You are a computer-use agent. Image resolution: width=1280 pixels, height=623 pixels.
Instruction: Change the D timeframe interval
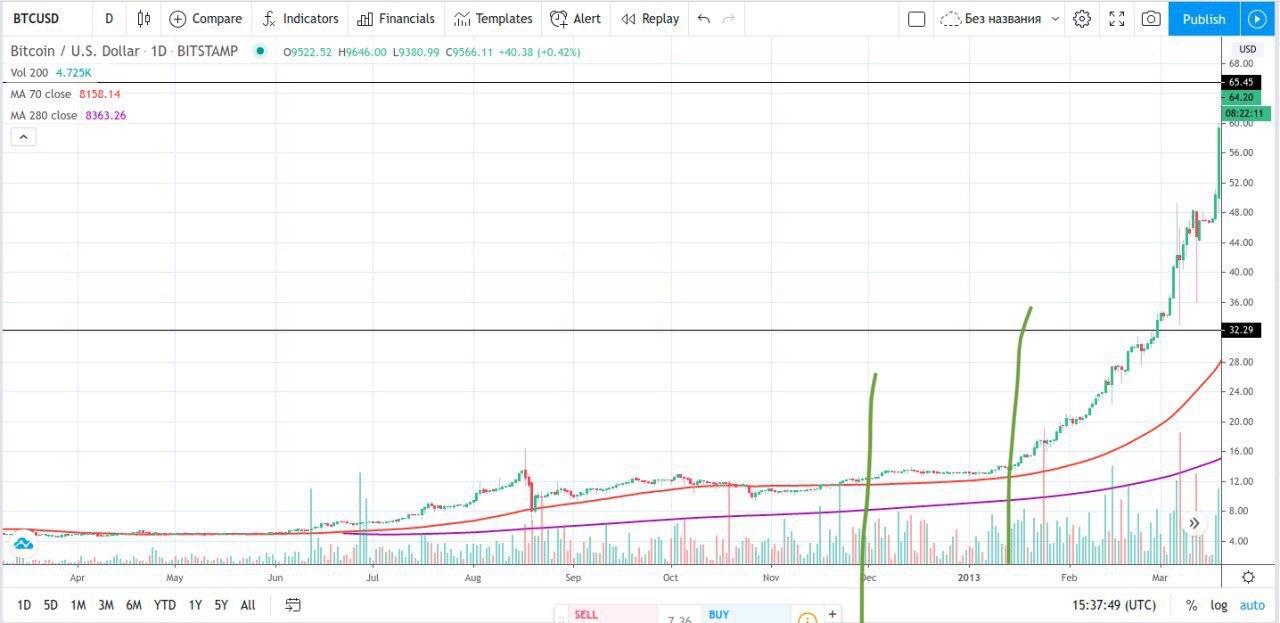click(109, 18)
